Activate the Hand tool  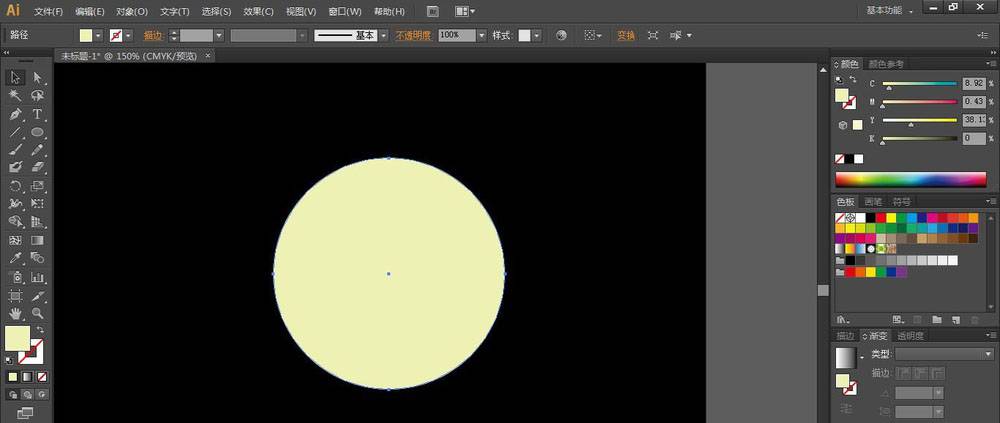click(x=16, y=313)
